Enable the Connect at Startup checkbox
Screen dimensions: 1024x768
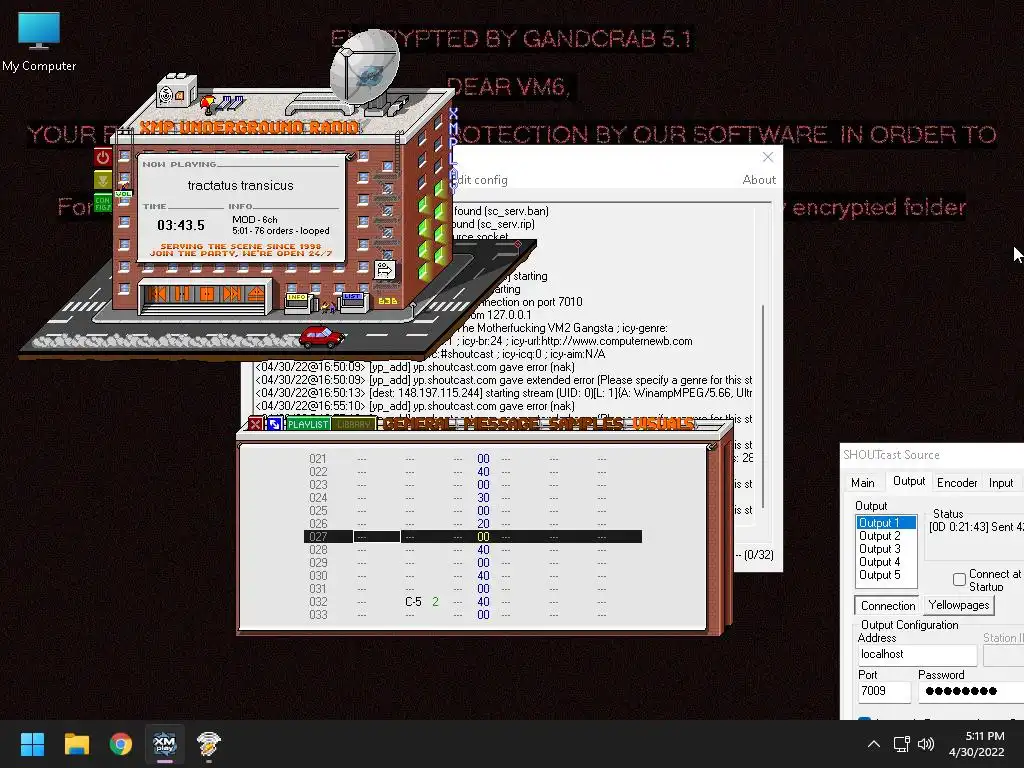[x=959, y=579]
